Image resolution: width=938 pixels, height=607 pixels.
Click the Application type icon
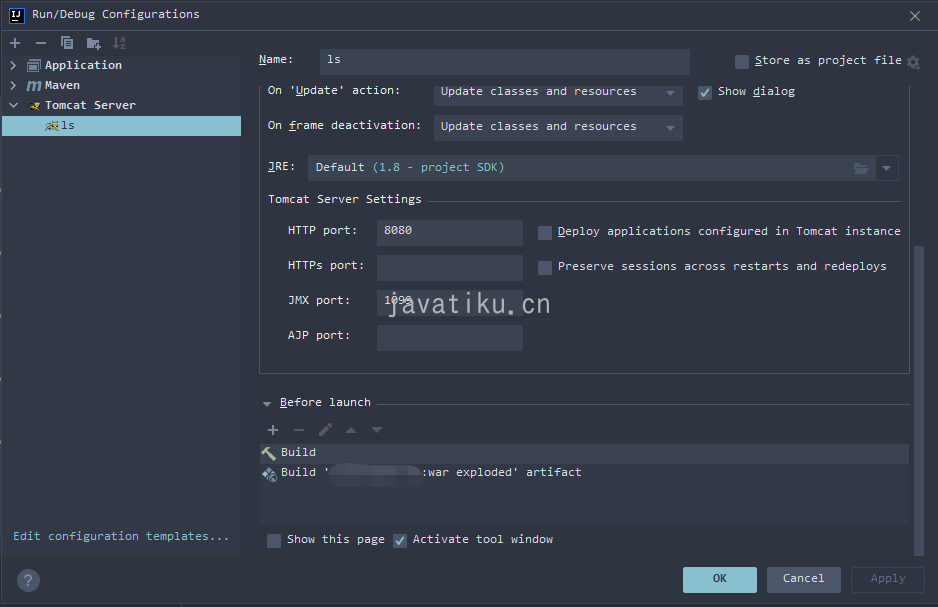tap(34, 65)
